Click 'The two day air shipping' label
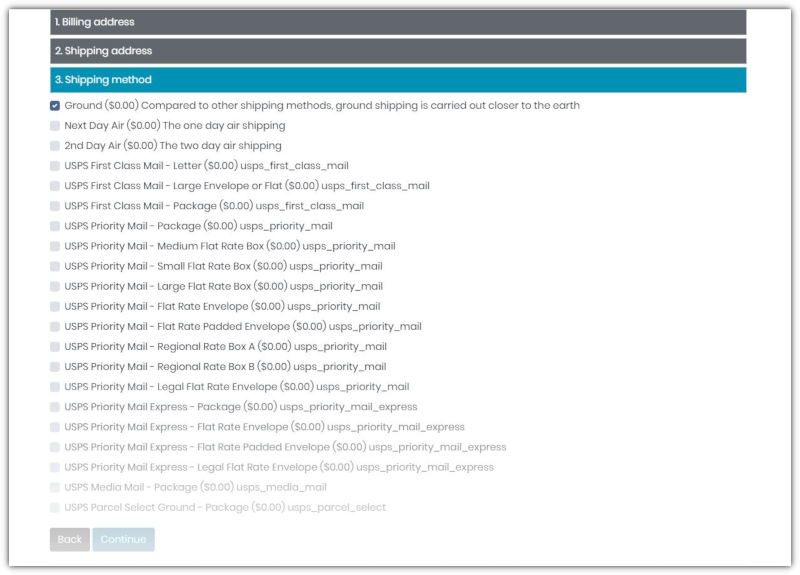 coord(220,146)
